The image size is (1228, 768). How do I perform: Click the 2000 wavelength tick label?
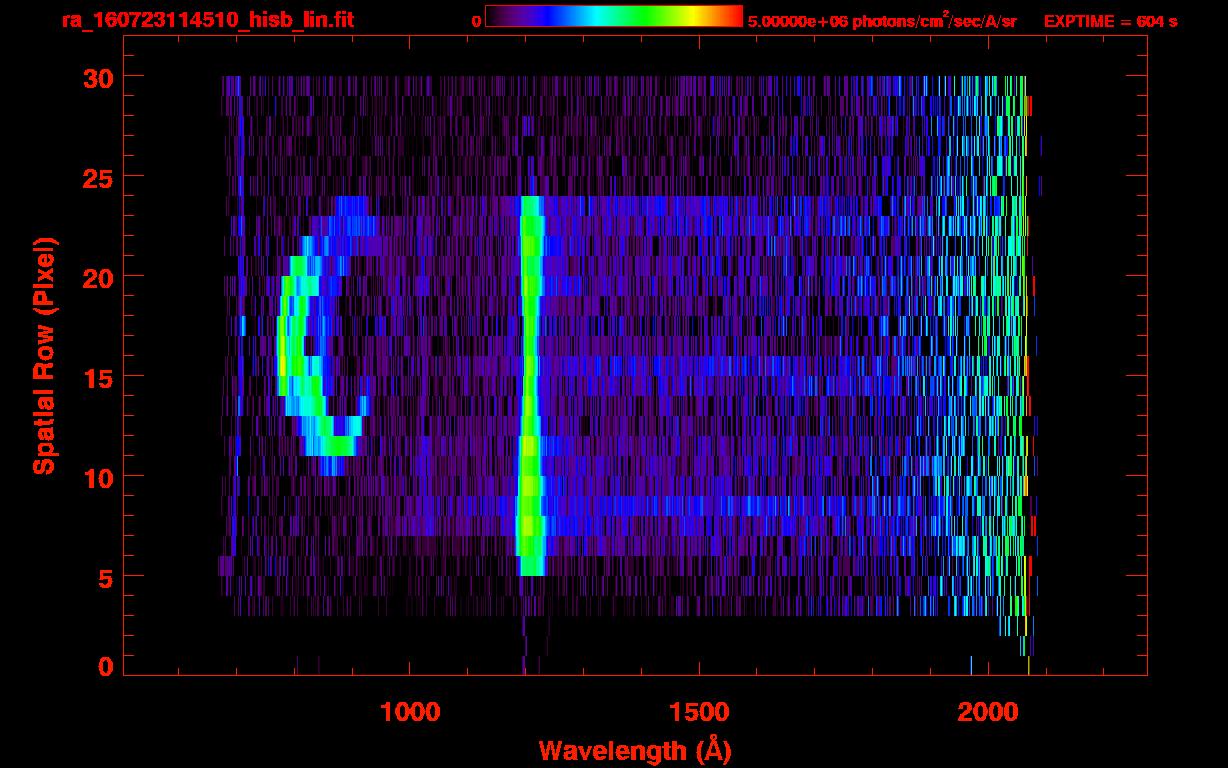(x=987, y=713)
